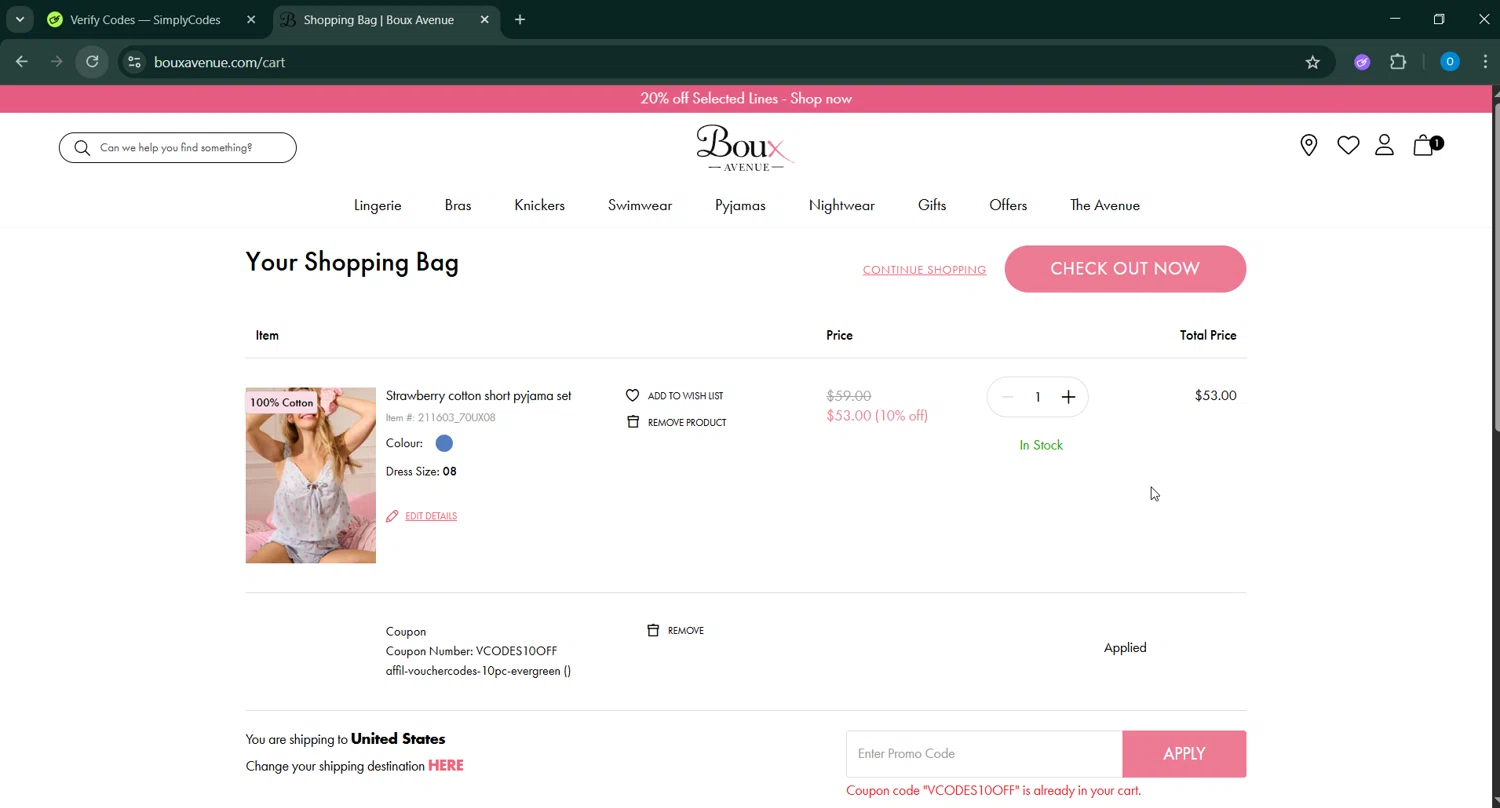Open the Pyjamas menu

740,205
